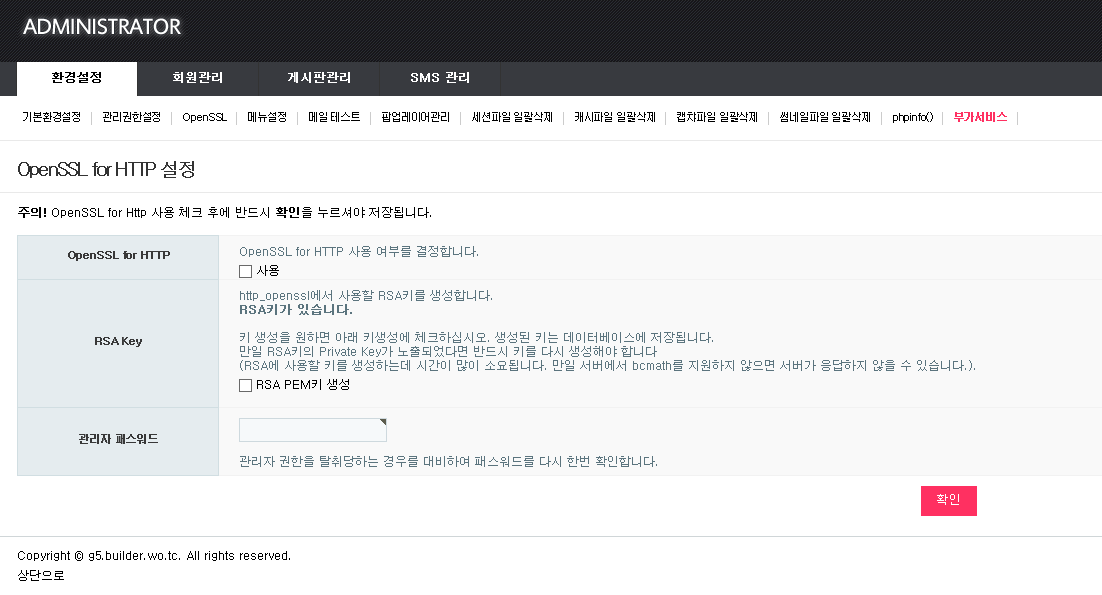Viewport: 1102px width, 595px height.
Task: Select 관리권한설정 in the submenu
Action: click(131, 117)
